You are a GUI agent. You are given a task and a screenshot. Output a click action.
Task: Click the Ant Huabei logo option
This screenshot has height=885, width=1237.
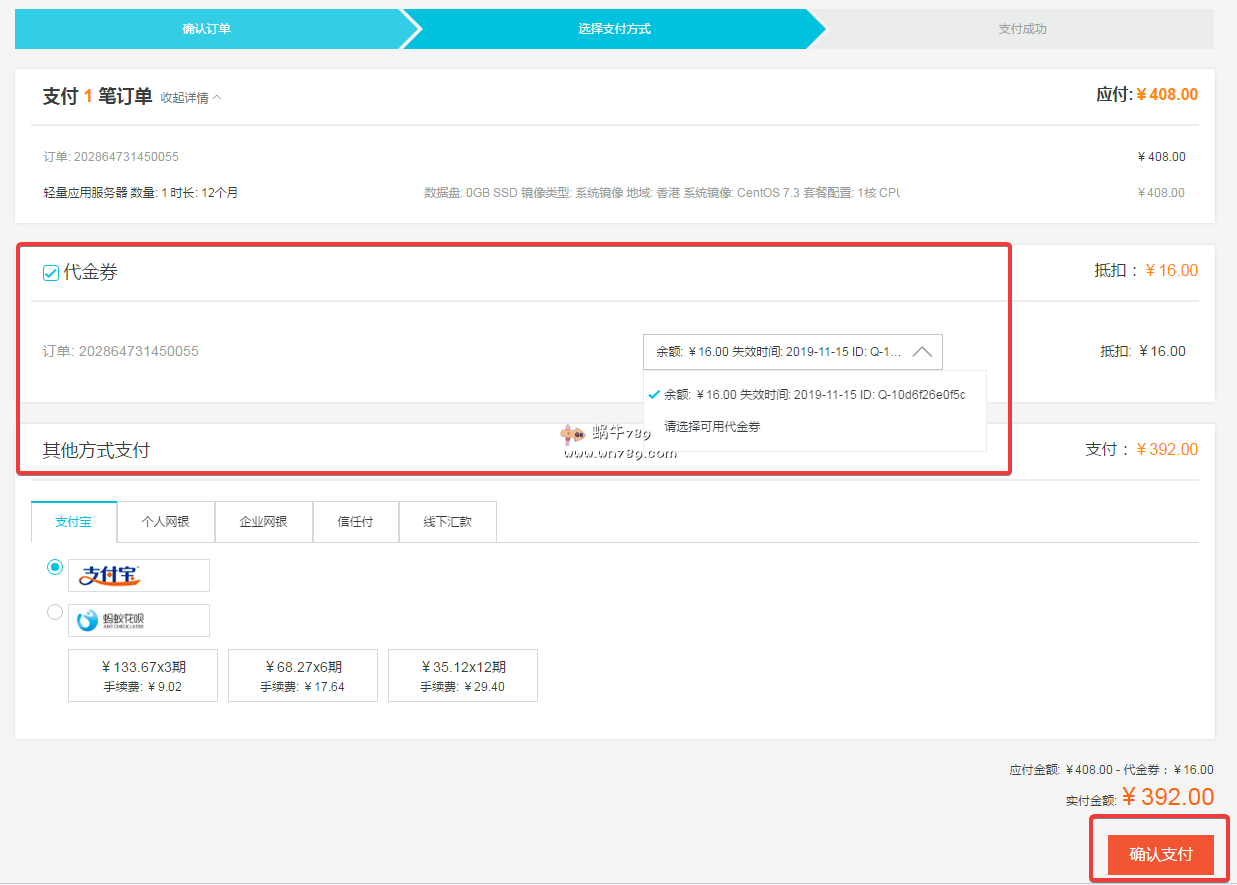[x=138, y=620]
